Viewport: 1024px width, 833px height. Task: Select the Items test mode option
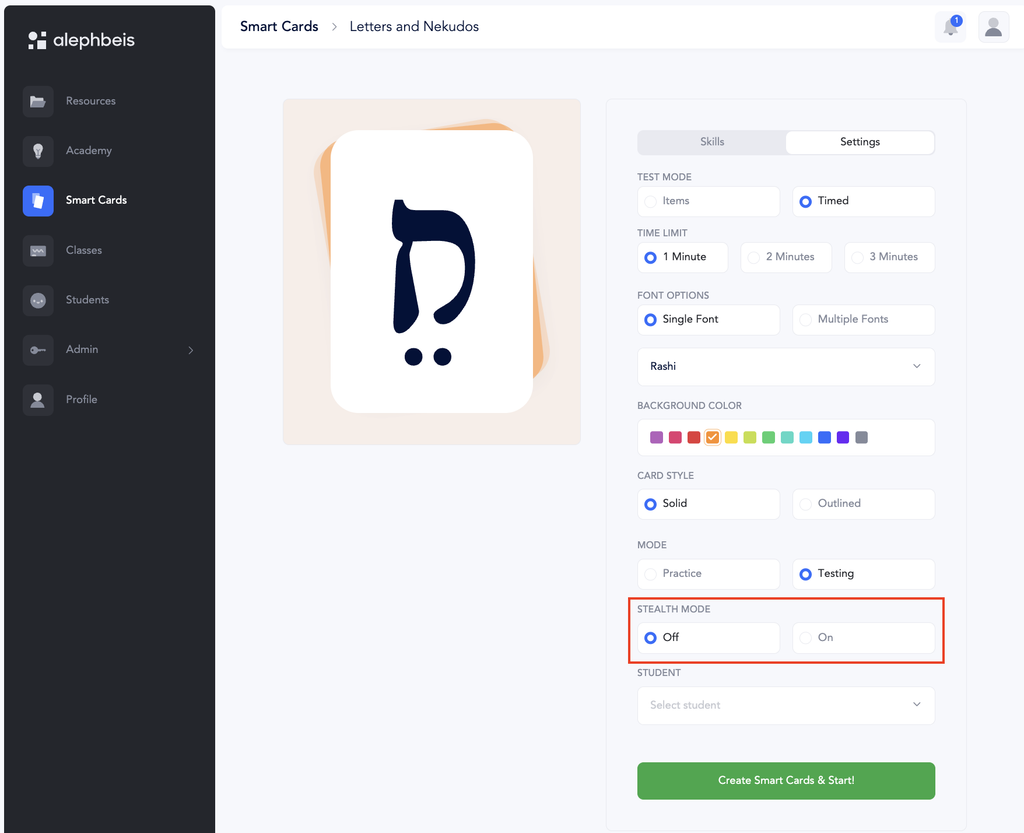(709, 201)
